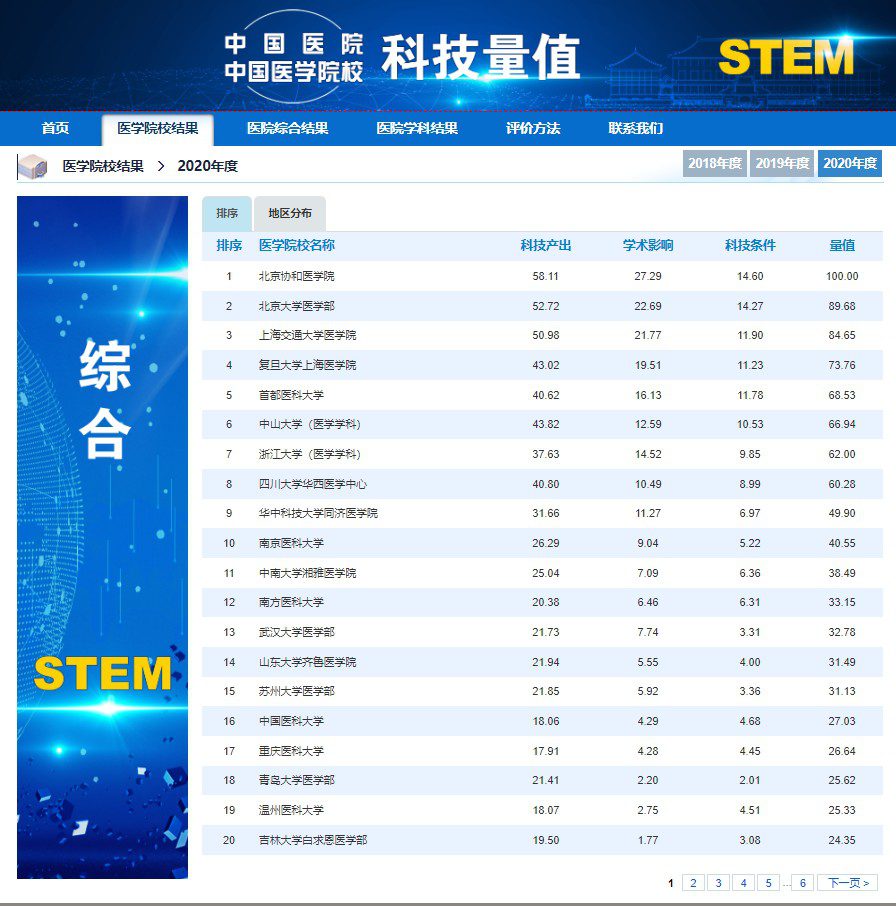Click the 科技条件 column header
Image resolution: width=896 pixels, height=906 pixels.
(750, 246)
